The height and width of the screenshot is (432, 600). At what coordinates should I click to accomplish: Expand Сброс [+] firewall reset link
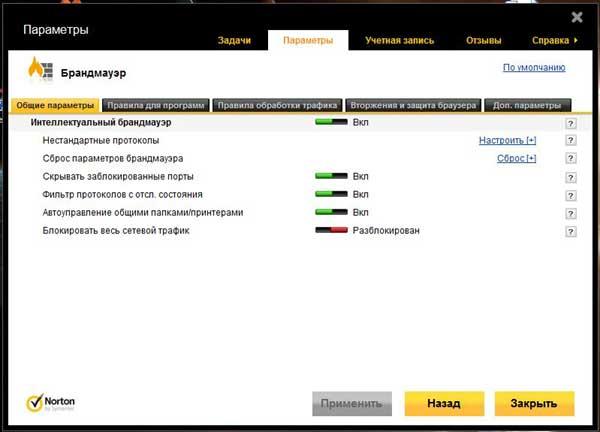[x=517, y=158]
